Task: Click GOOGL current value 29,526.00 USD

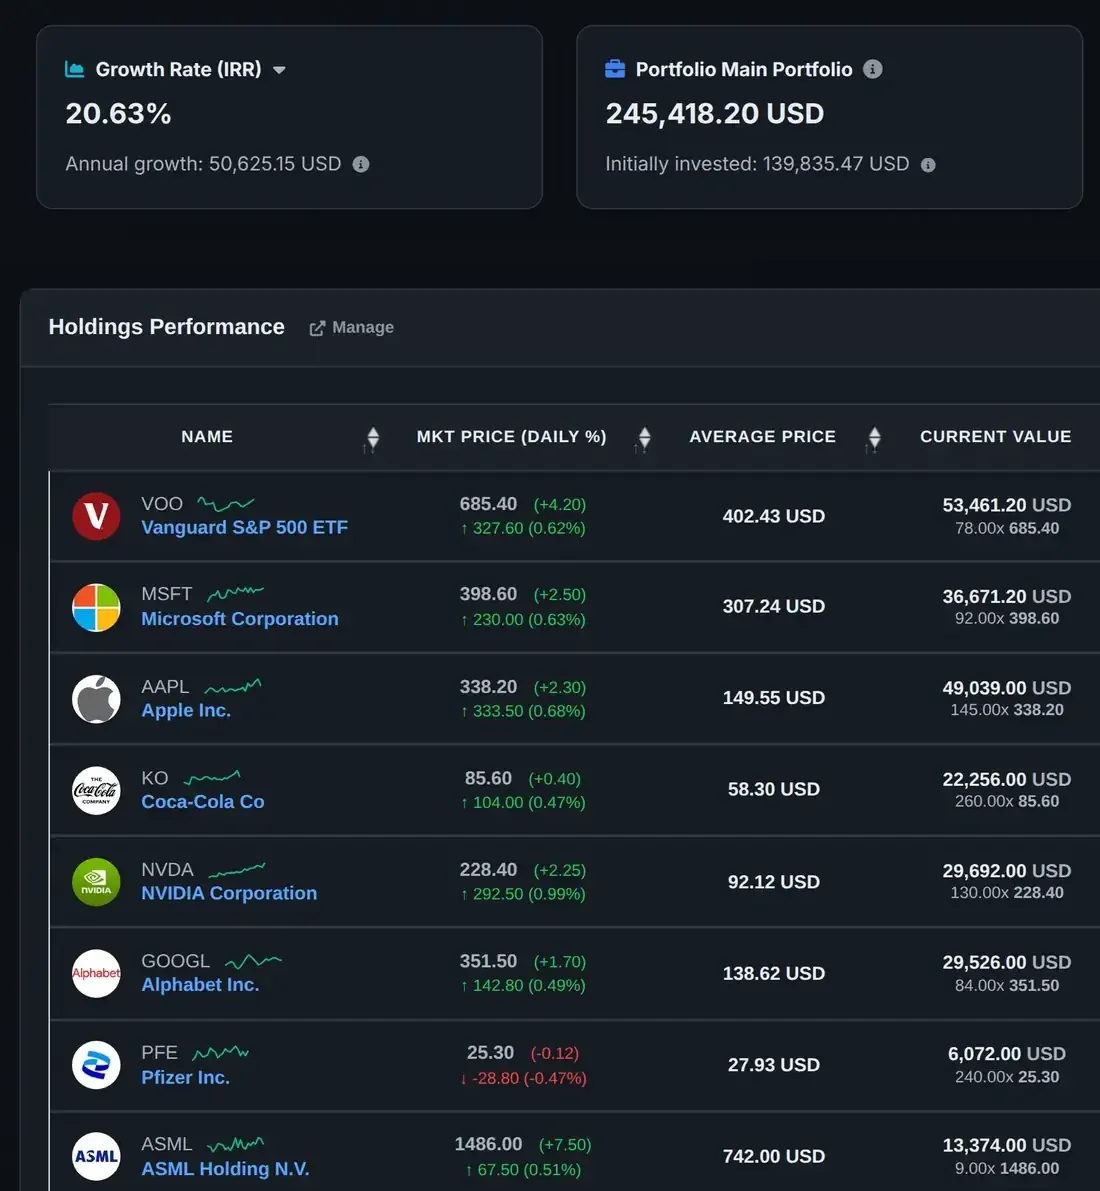Action: coord(1007,962)
